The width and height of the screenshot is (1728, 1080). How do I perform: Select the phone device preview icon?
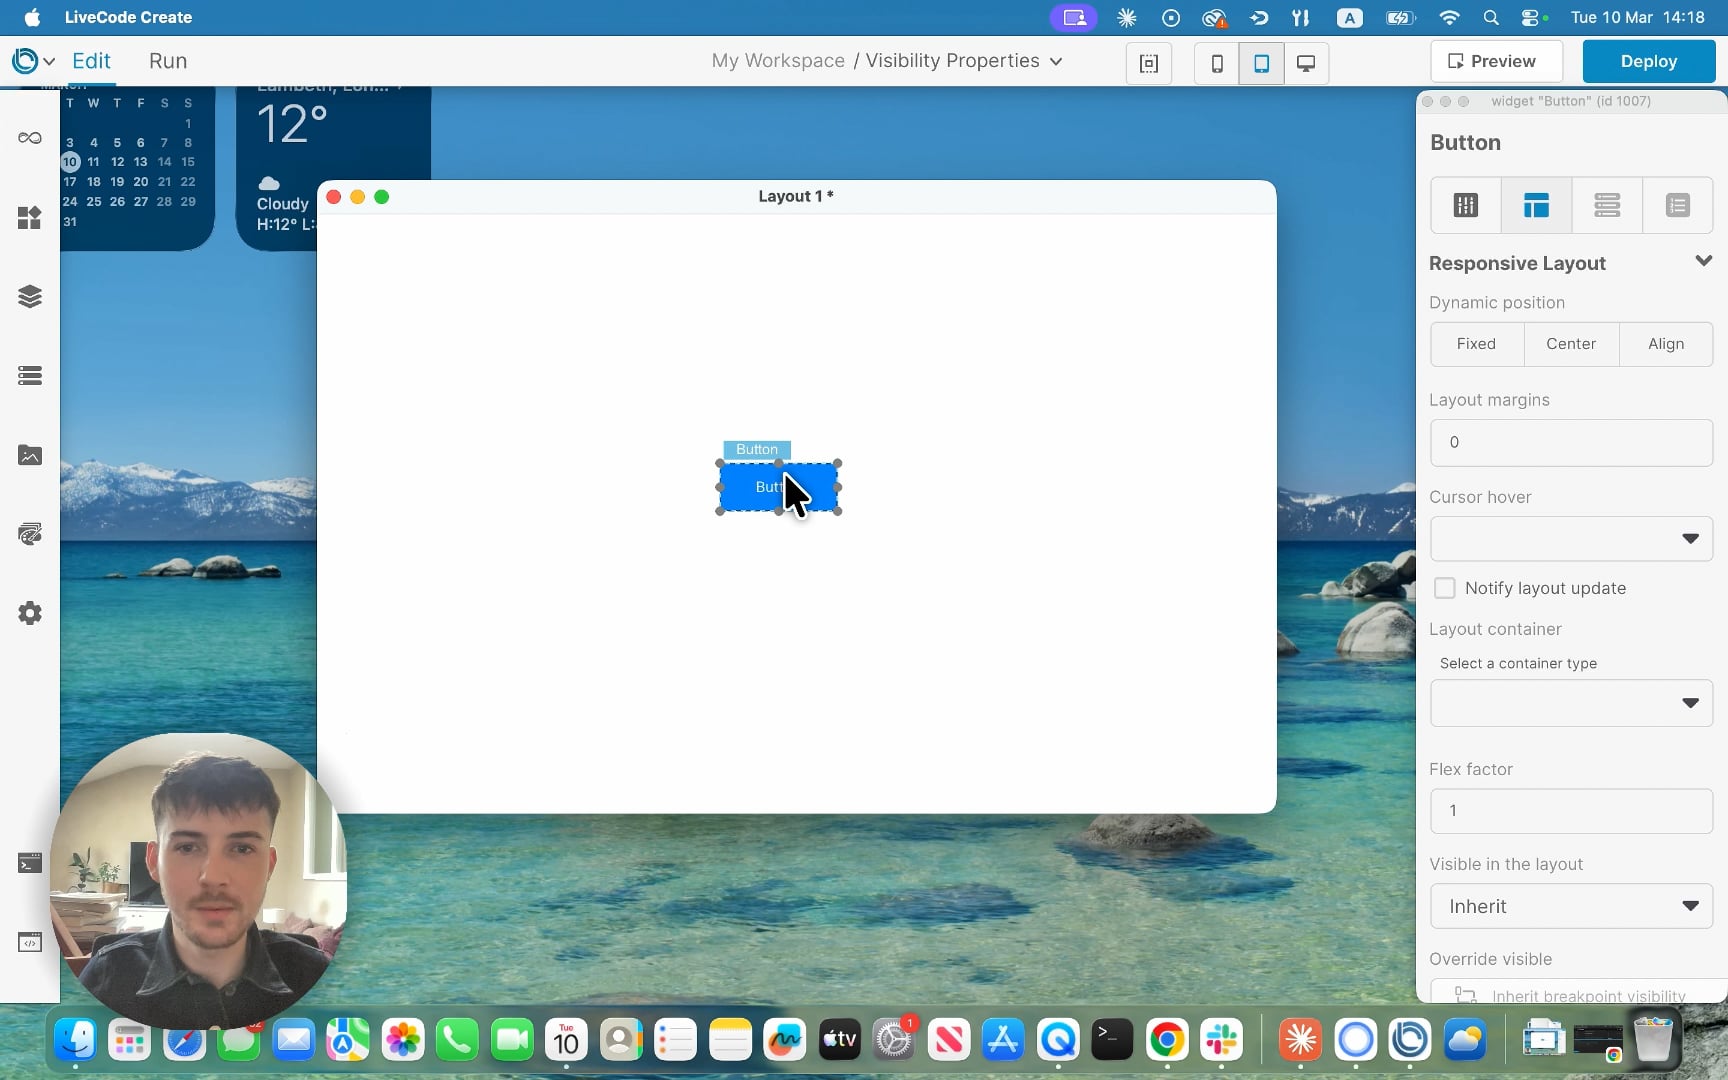(x=1217, y=63)
